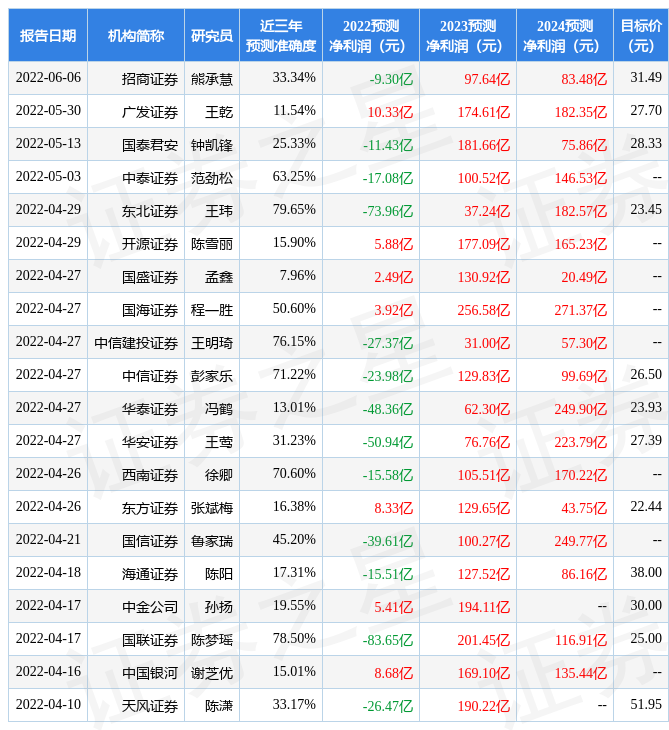Select accuracy value 78.50%
Image resolution: width=669 pixels, height=730 pixels.
tap(294, 639)
